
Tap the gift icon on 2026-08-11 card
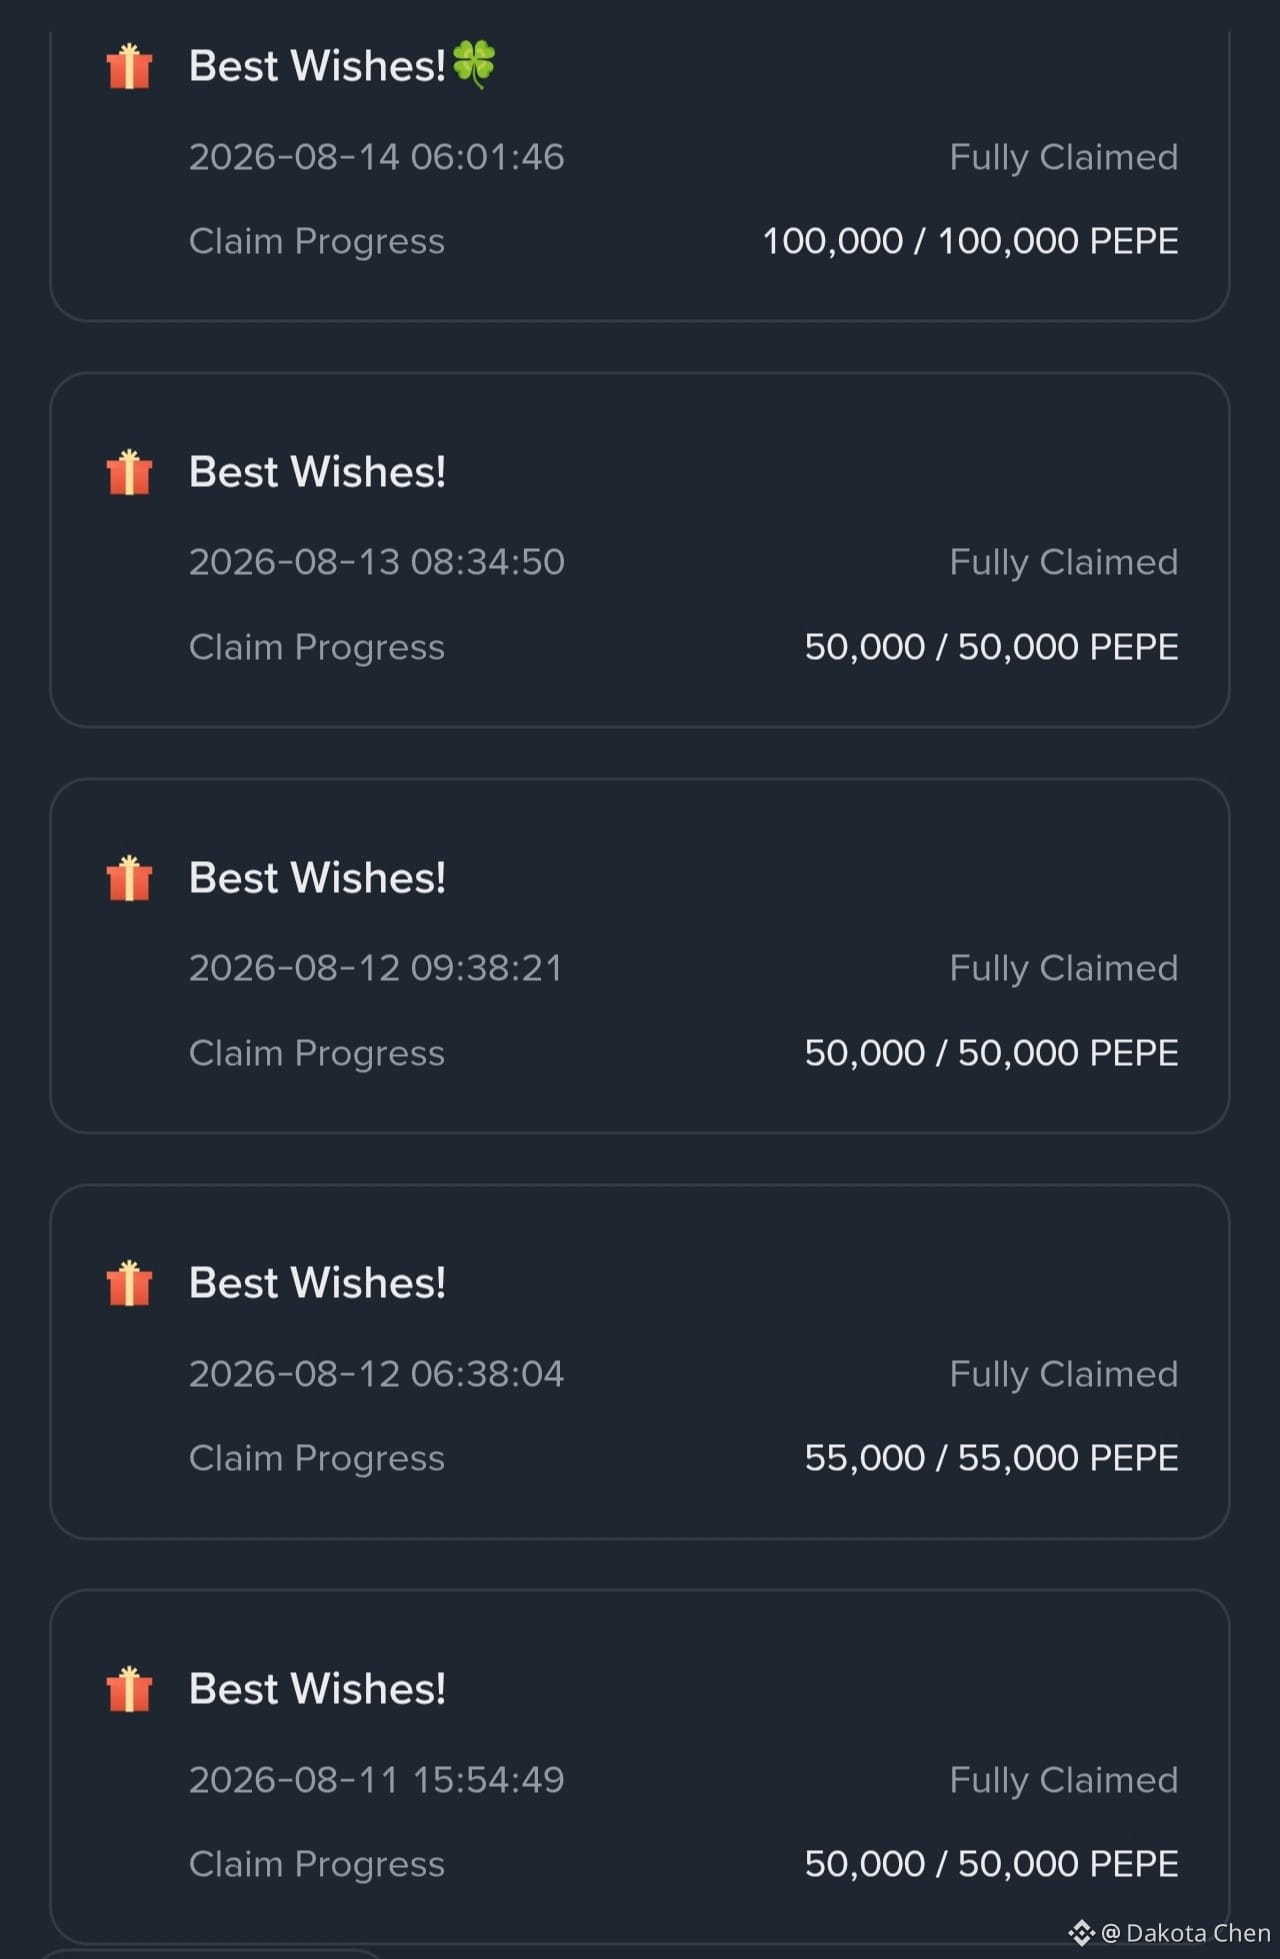(x=129, y=1690)
